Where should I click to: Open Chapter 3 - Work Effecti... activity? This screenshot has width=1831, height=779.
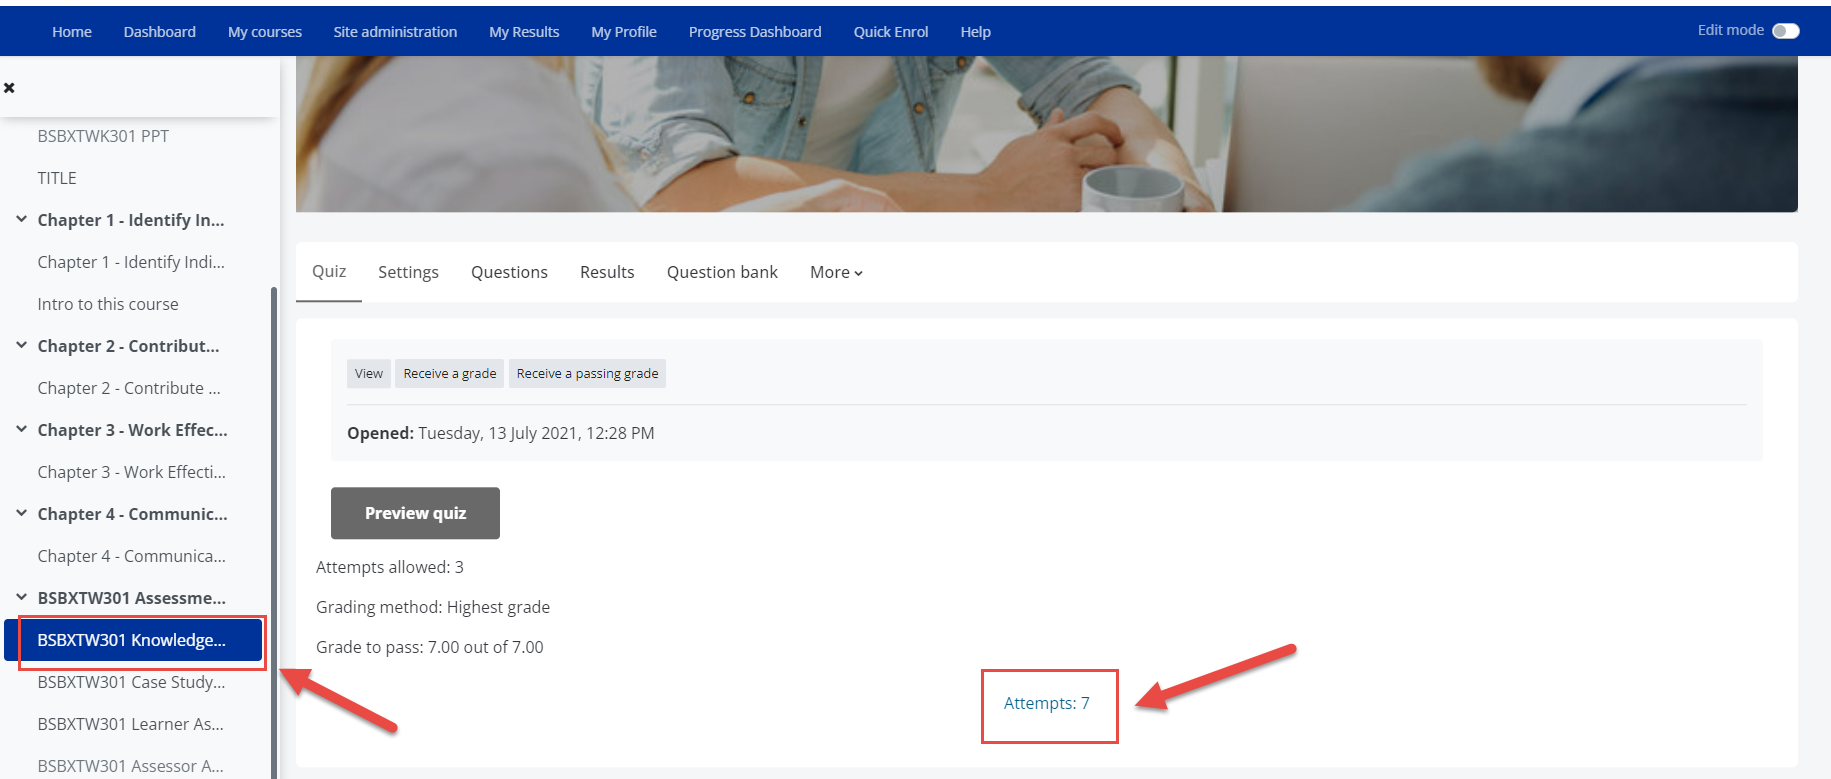(x=132, y=472)
